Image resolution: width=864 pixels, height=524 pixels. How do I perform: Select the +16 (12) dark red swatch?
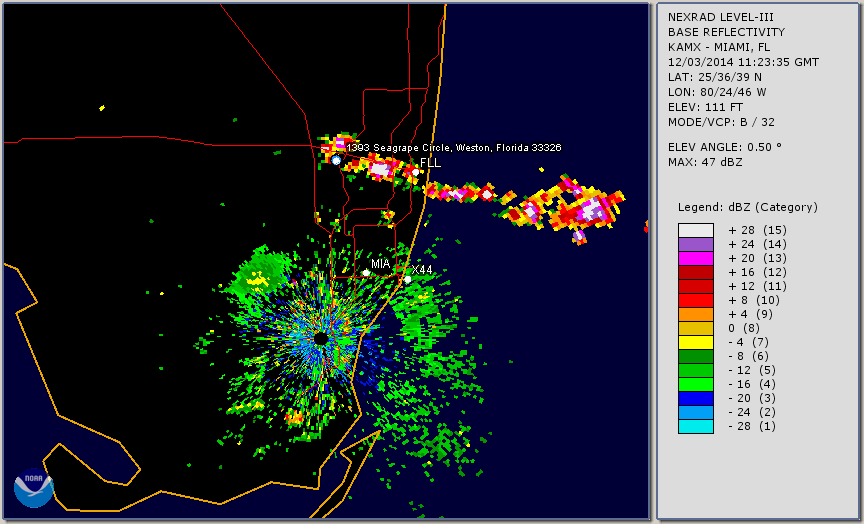click(x=696, y=272)
